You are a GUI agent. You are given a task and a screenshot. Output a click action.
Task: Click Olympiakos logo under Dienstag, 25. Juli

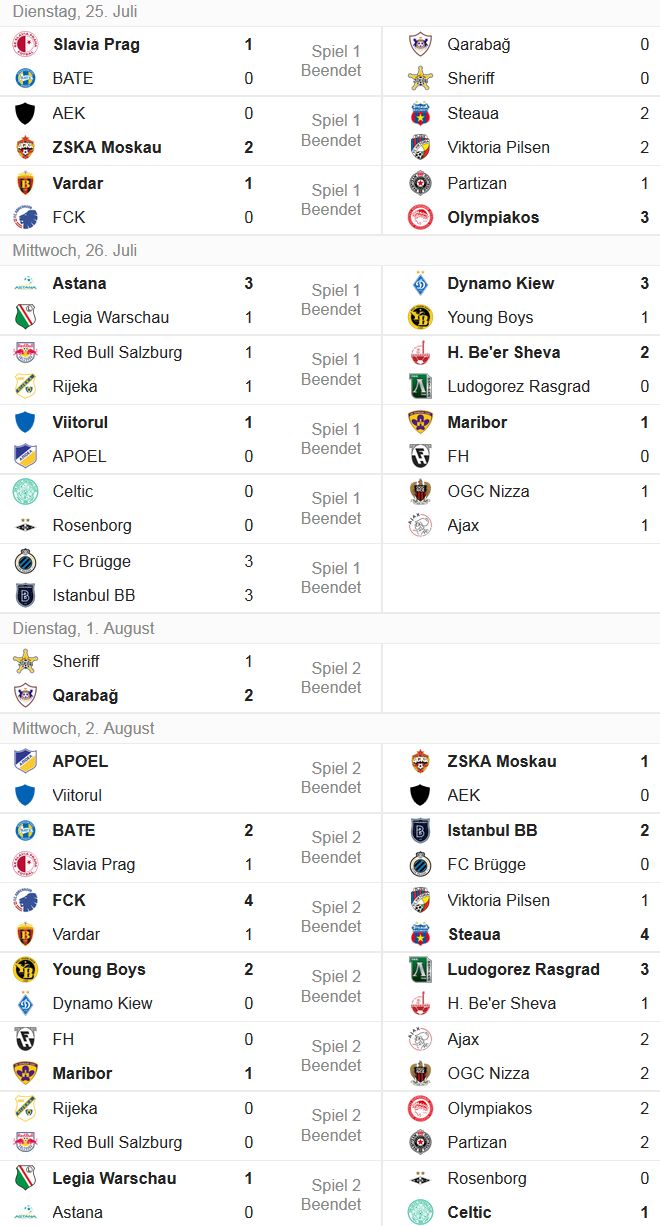tap(420, 218)
